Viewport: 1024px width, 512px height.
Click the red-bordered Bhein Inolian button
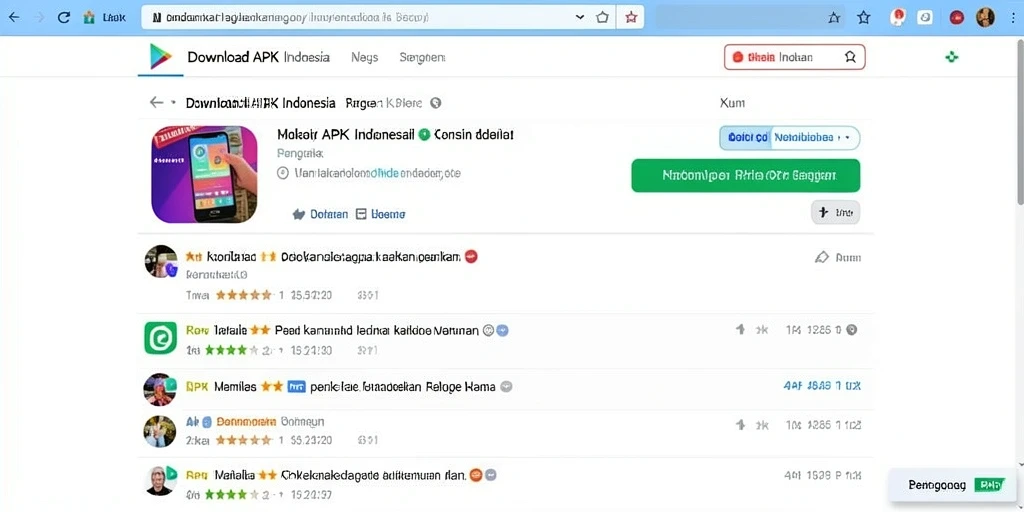795,57
